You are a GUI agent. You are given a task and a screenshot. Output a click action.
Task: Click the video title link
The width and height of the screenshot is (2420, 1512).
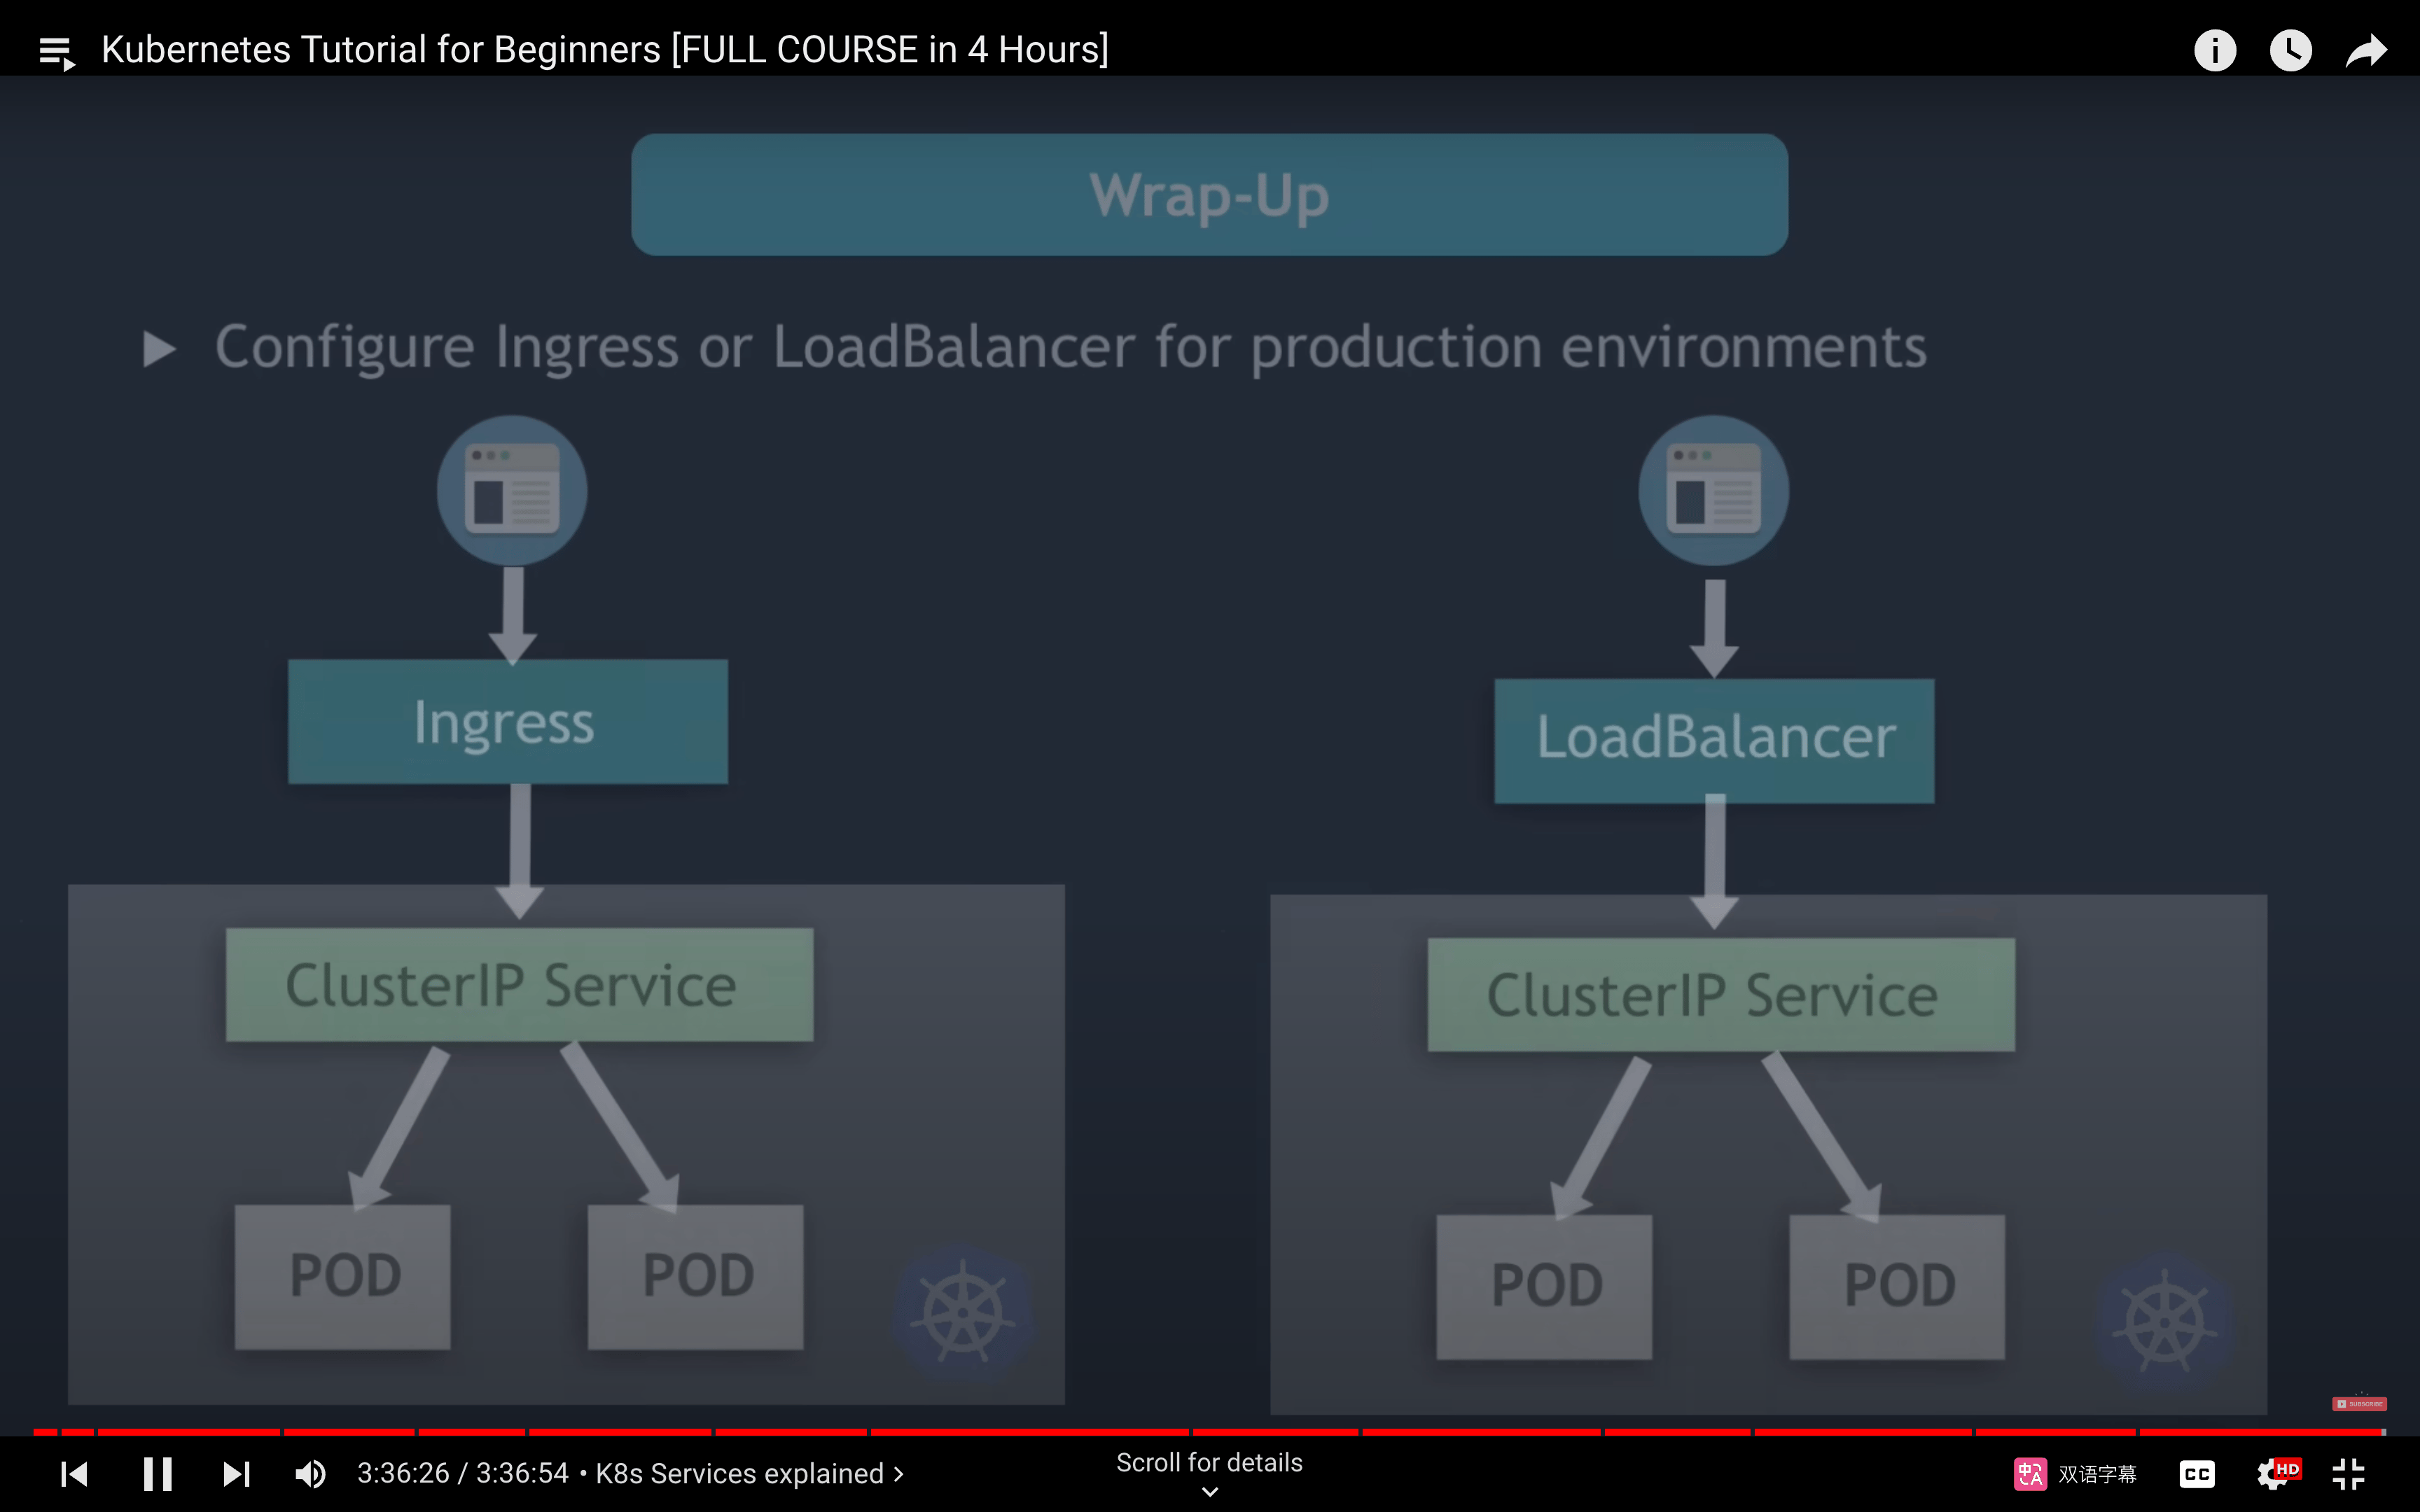605,50
